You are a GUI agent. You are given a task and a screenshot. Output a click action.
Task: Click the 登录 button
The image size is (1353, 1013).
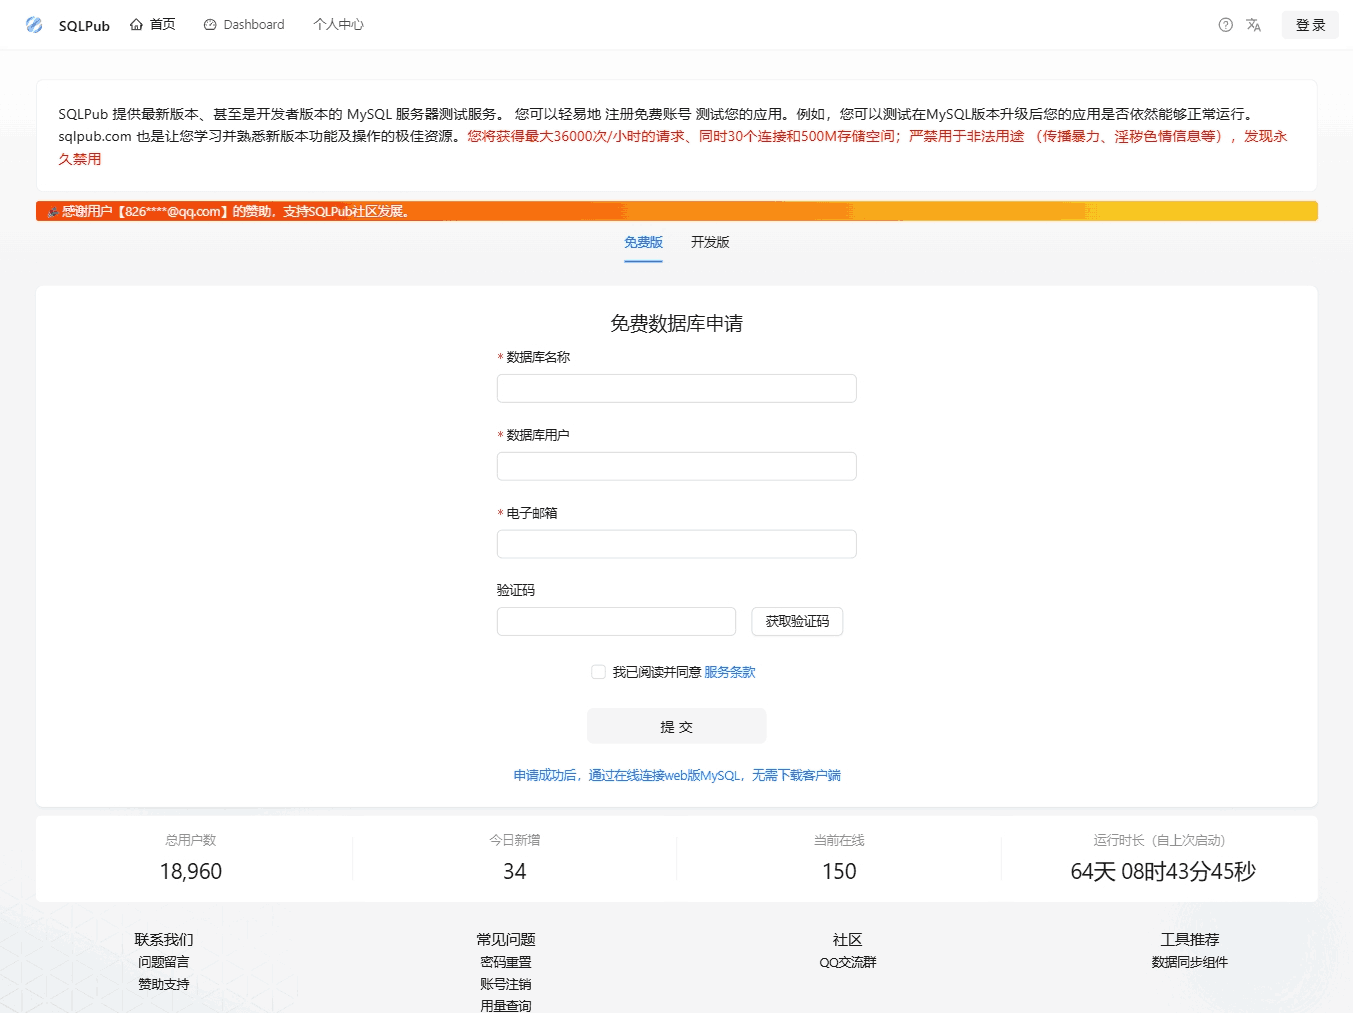click(1309, 25)
